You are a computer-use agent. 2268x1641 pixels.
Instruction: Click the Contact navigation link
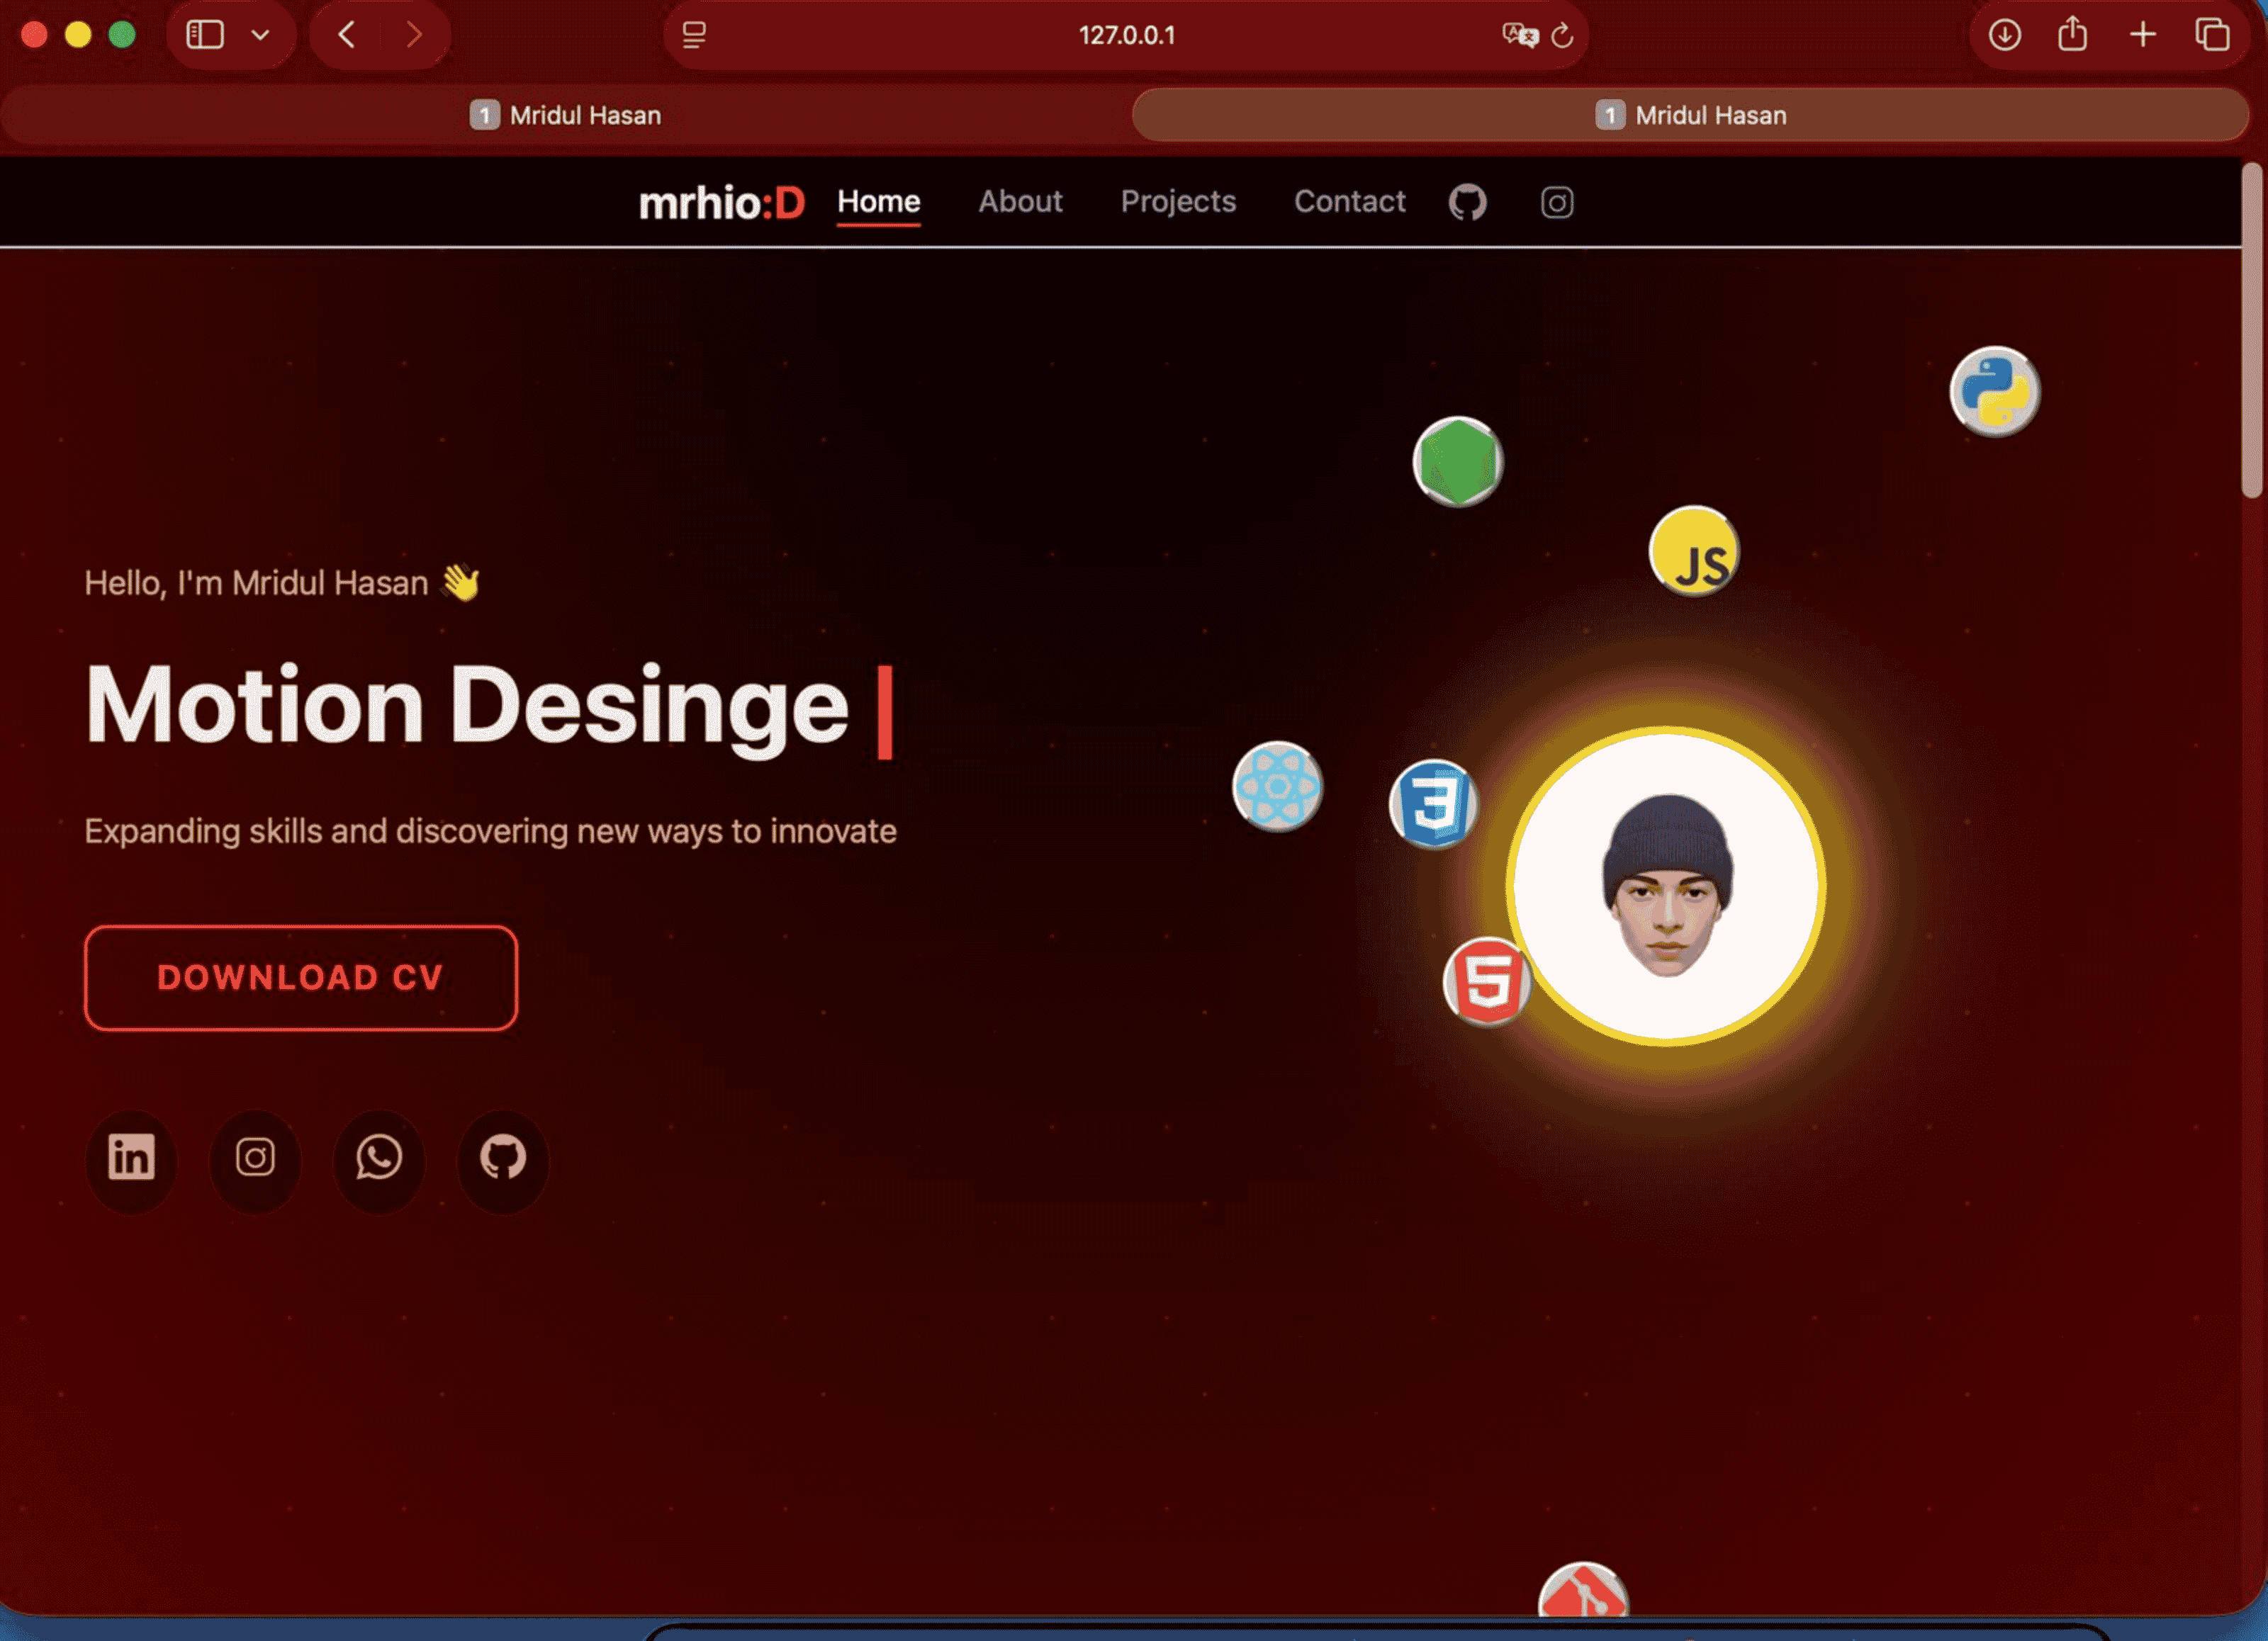(1349, 202)
